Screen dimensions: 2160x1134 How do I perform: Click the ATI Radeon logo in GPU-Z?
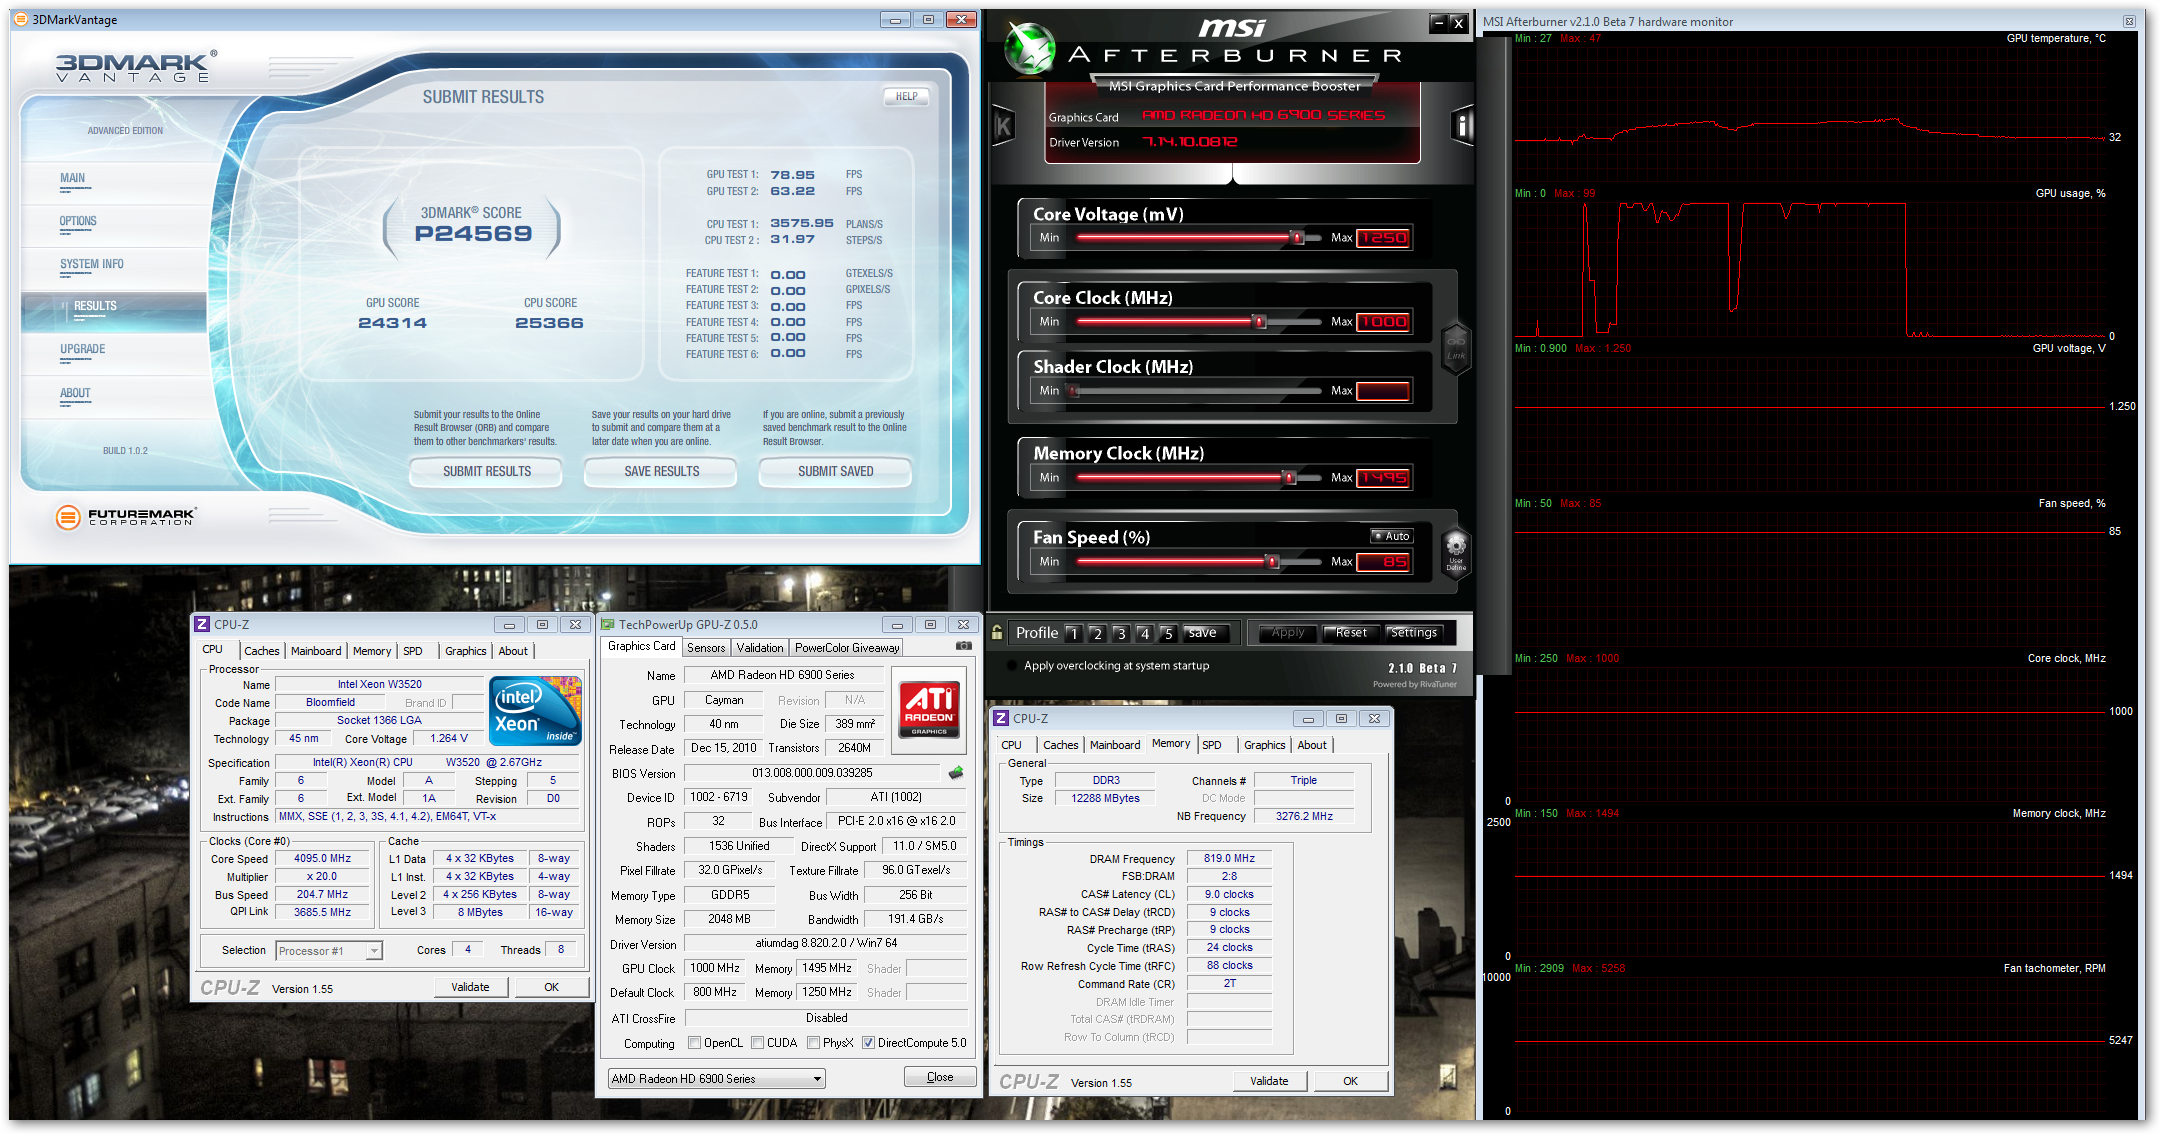pyautogui.click(x=929, y=709)
